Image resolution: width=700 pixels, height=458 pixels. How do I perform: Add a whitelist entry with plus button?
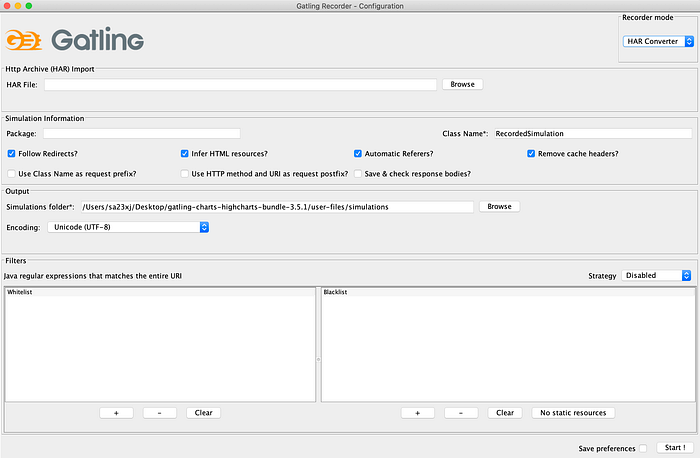click(x=116, y=413)
